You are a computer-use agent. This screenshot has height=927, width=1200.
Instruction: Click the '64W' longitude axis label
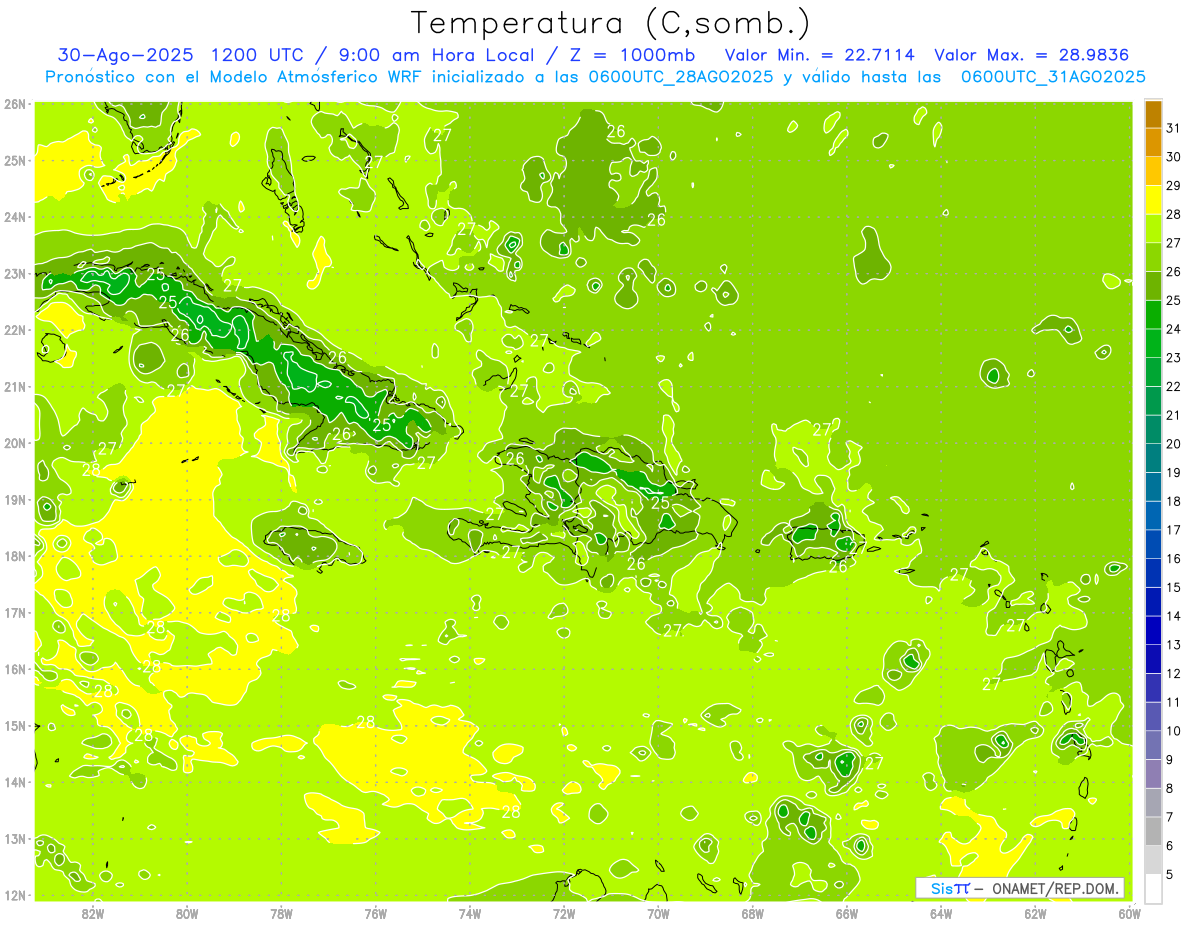click(x=941, y=913)
